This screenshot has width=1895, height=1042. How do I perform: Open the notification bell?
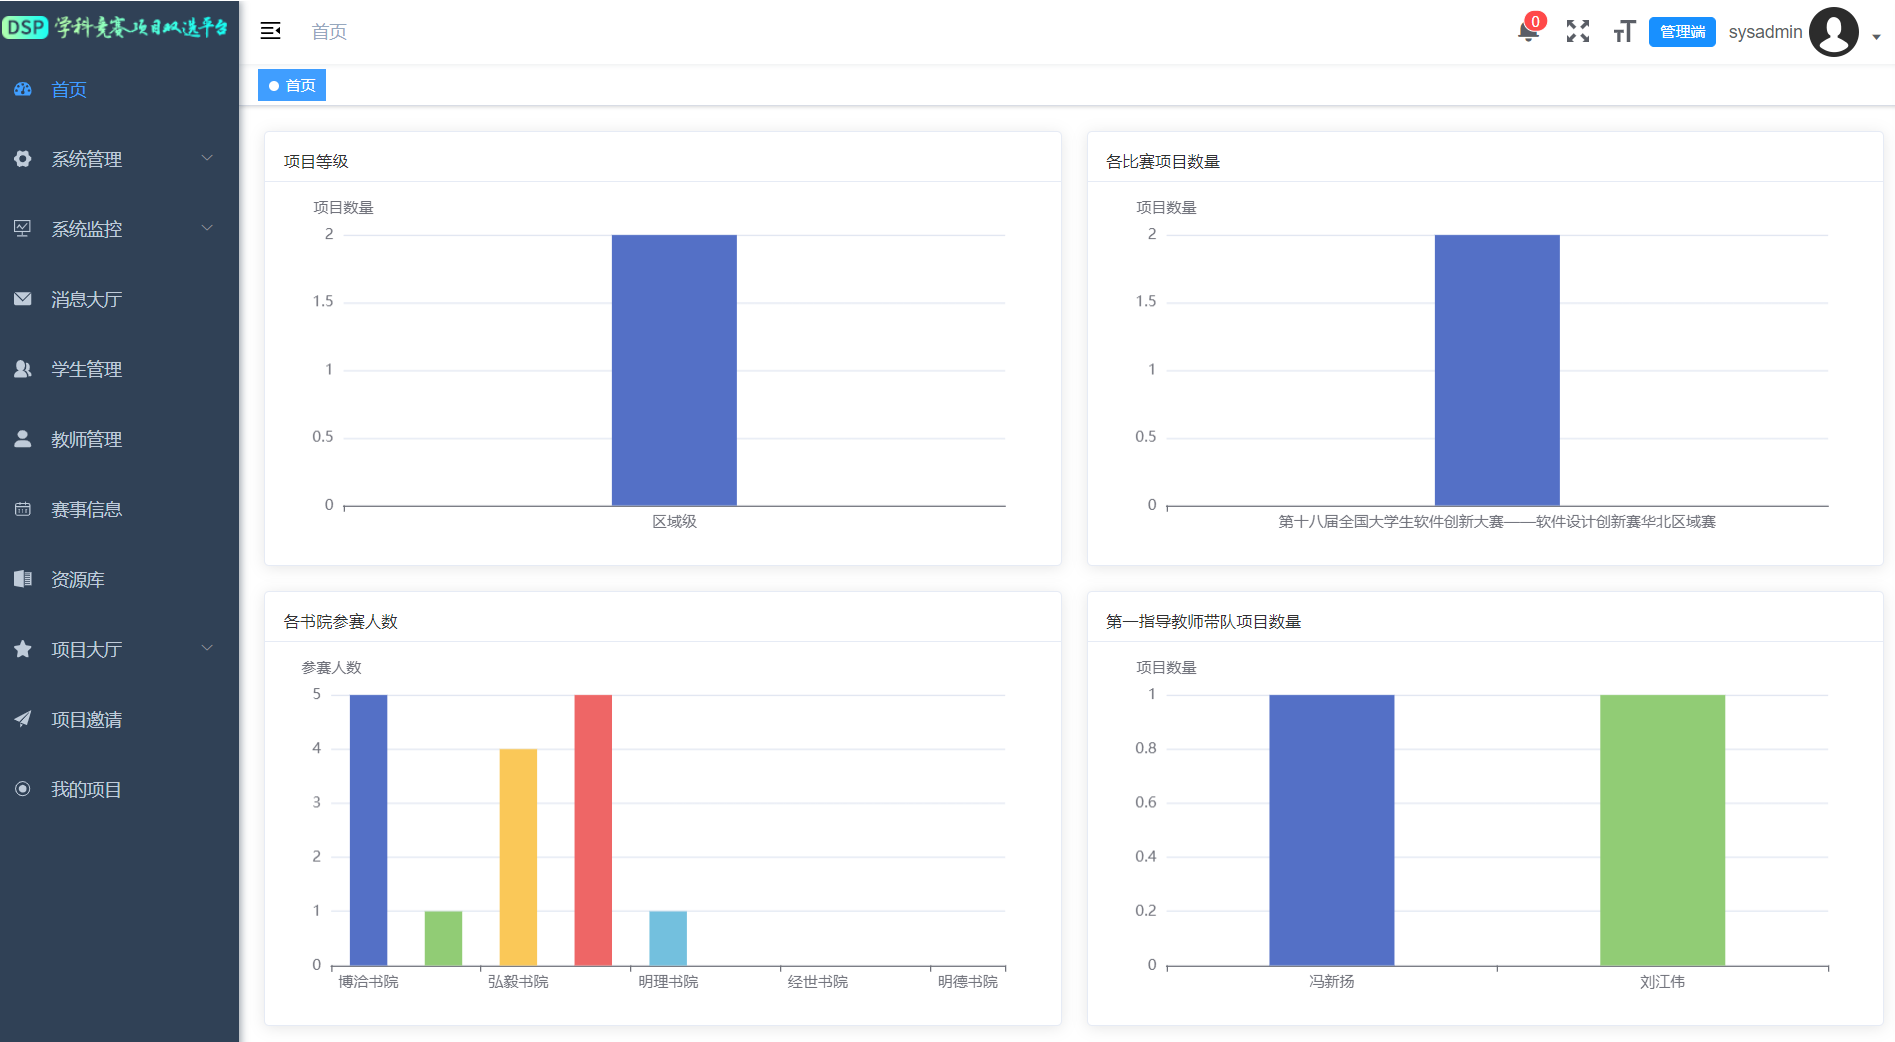tap(1527, 32)
